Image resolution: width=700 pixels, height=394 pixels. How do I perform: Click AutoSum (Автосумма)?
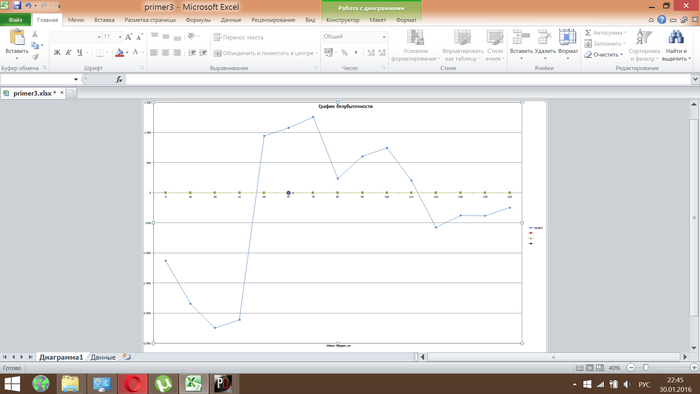pos(605,33)
